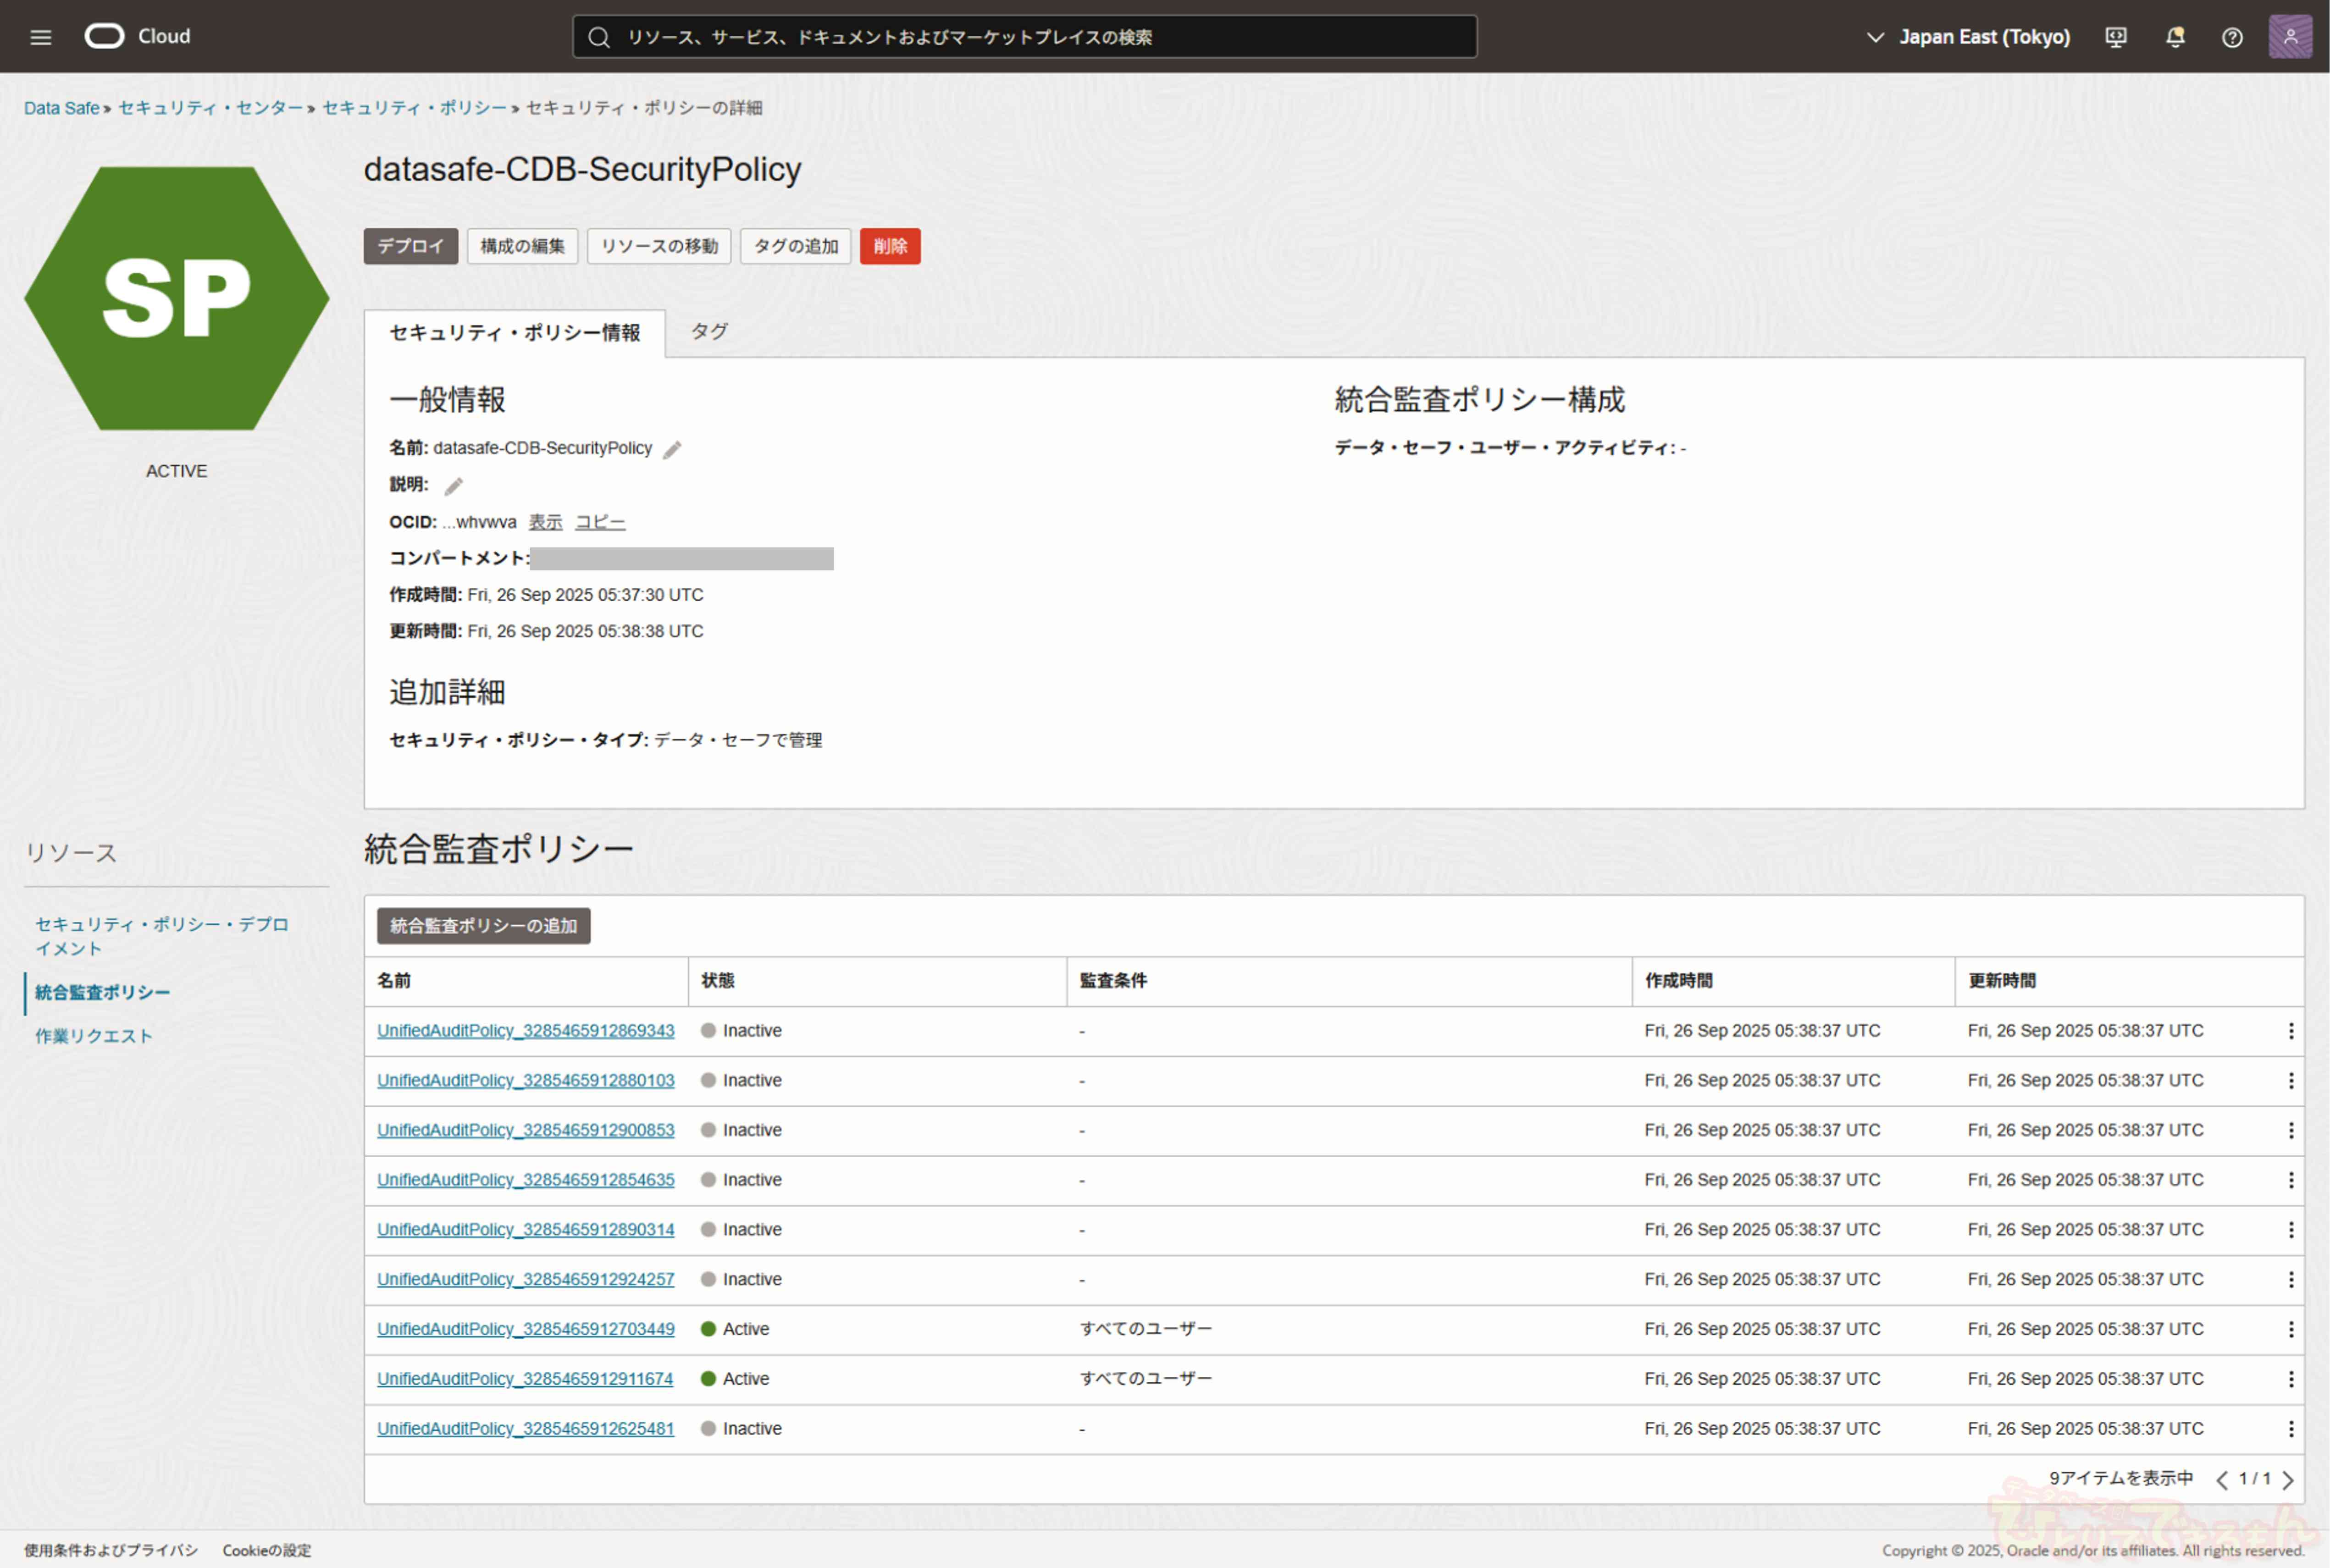The height and width of the screenshot is (1568, 2330).
Task: Edit the description with pencil icon
Action: tap(454, 486)
